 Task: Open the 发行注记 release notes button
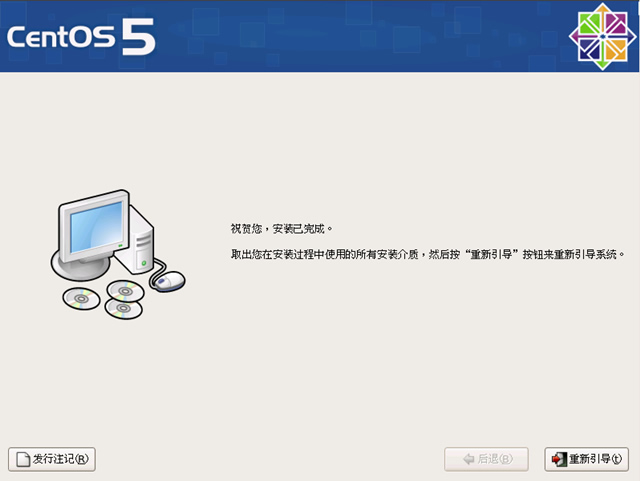pyautogui.click(x=52, y=459)
